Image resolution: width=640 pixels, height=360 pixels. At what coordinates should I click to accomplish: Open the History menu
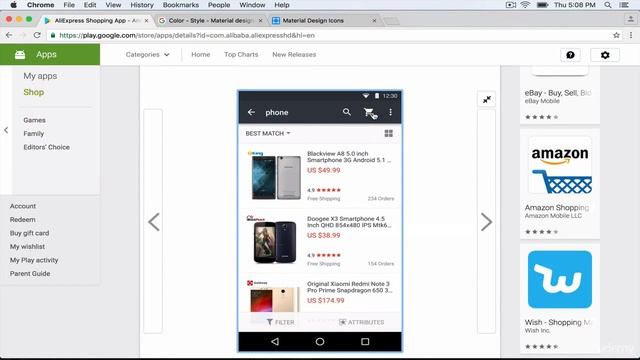tap(142, 5)
